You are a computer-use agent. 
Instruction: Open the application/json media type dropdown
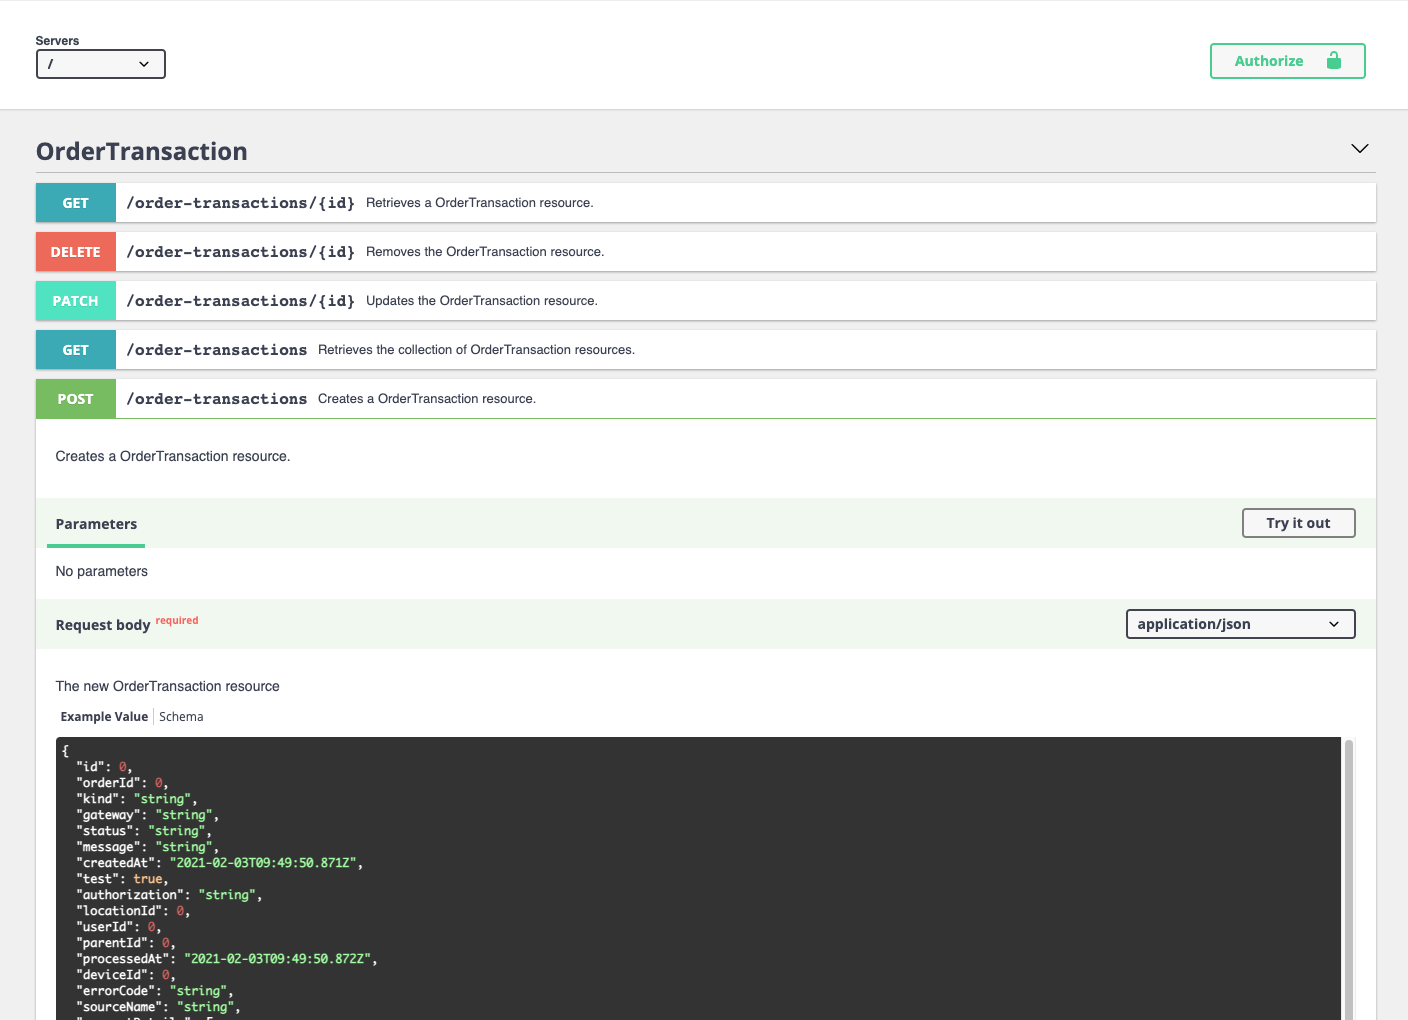1240,623
